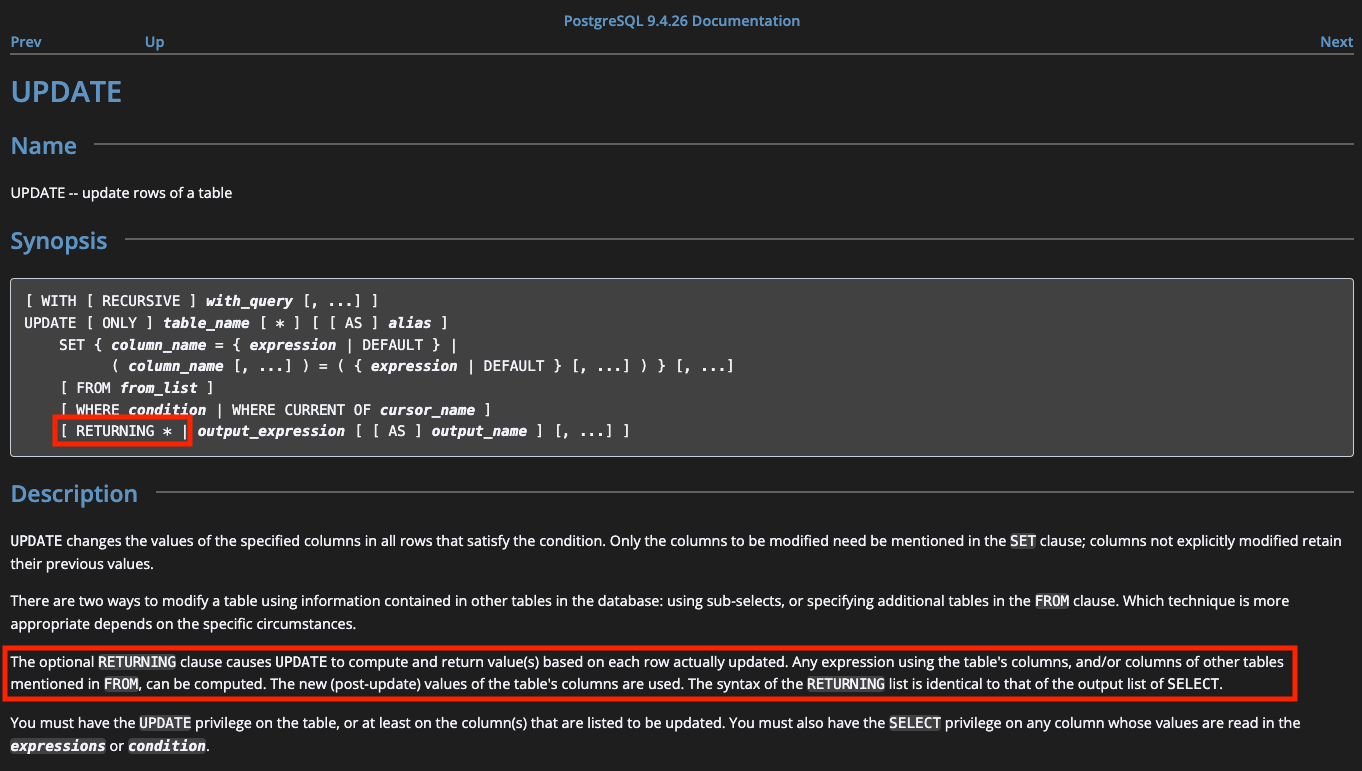Click the Name section heading
Image resolution: width=1362 pixels, height=771 pixels.
coord(44,146)
